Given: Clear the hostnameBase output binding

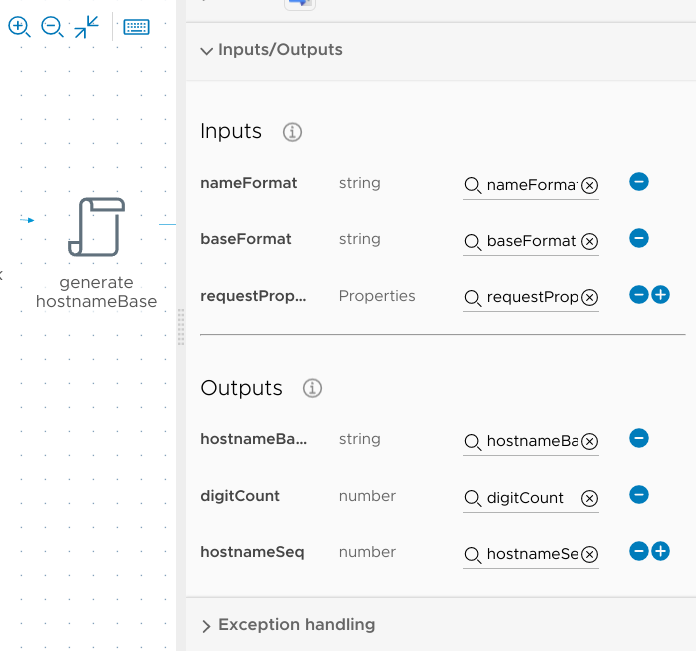Looking at the screenshot, I should pos(590,442).
